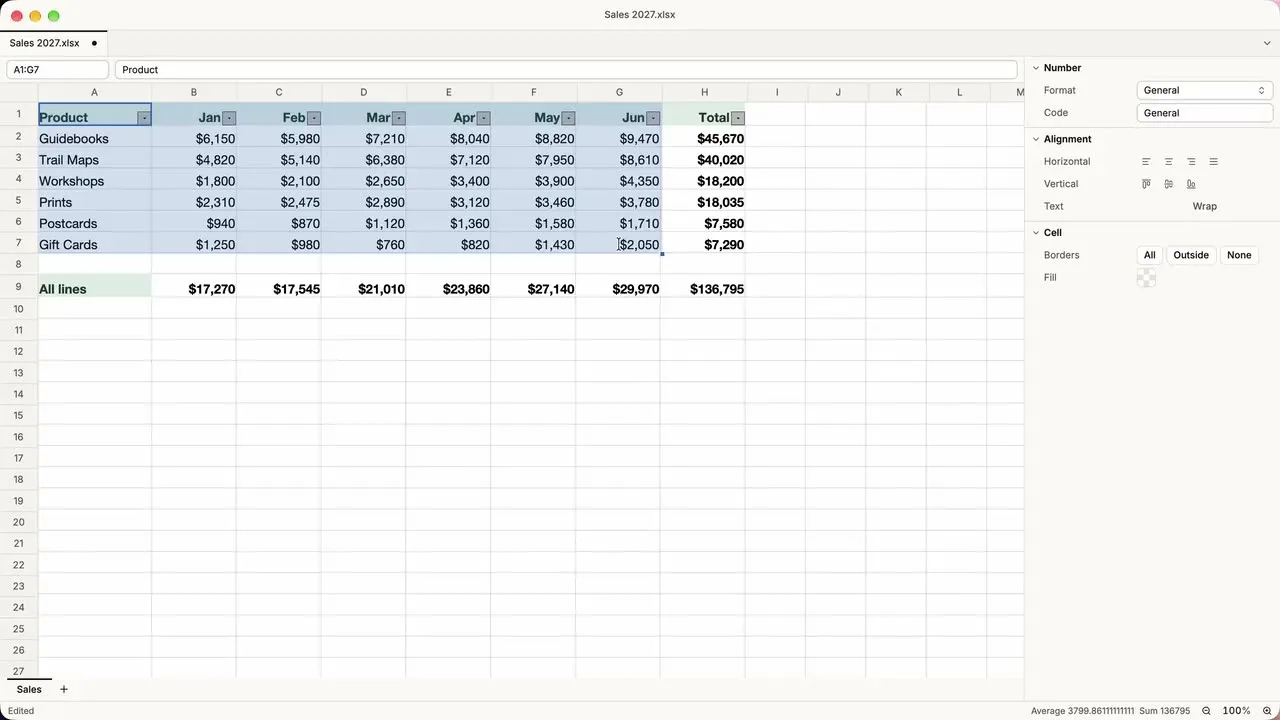Screen dimensions: 1280x720
Task: Click the number format Code field
Action: coord(1204,113)
